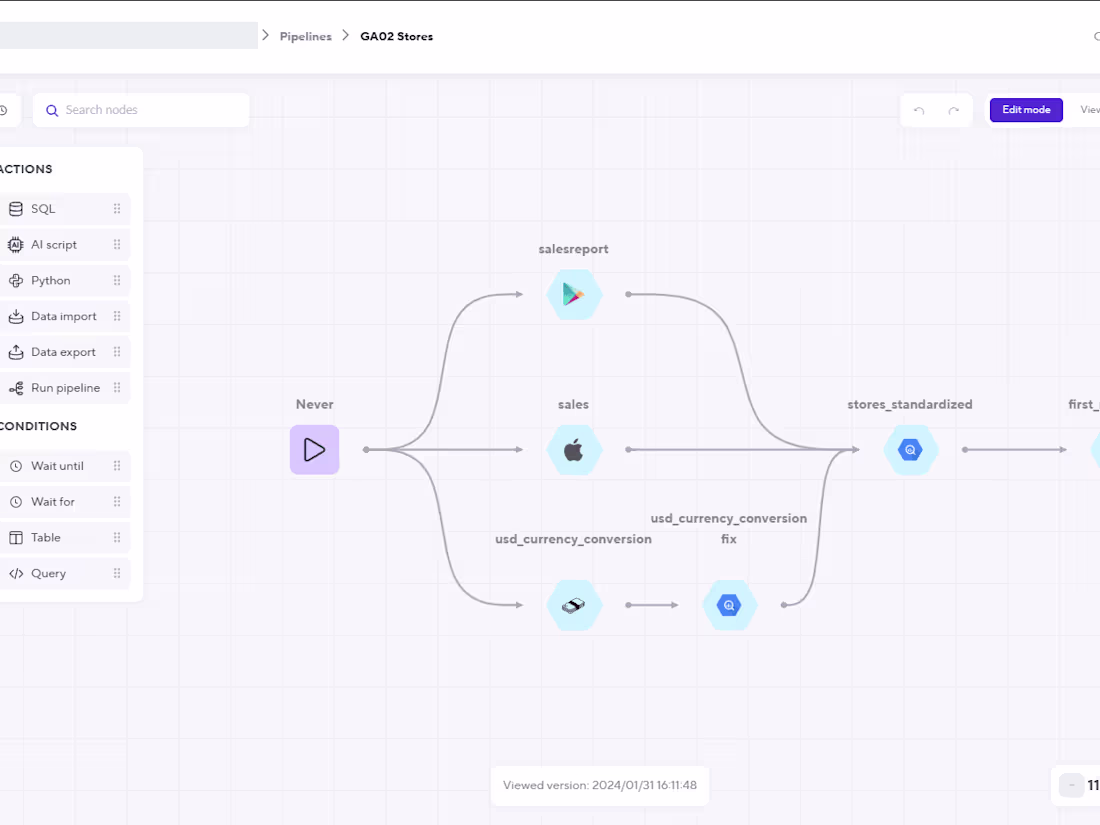Select the Python action icon
Viewport: 1100px width, 825px height.
pos(17,280)
